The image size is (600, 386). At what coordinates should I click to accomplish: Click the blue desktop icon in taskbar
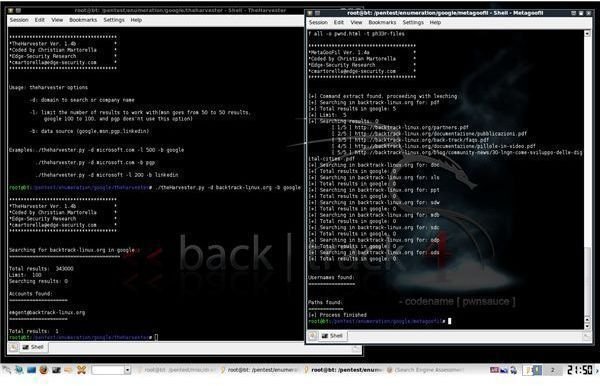31,370
